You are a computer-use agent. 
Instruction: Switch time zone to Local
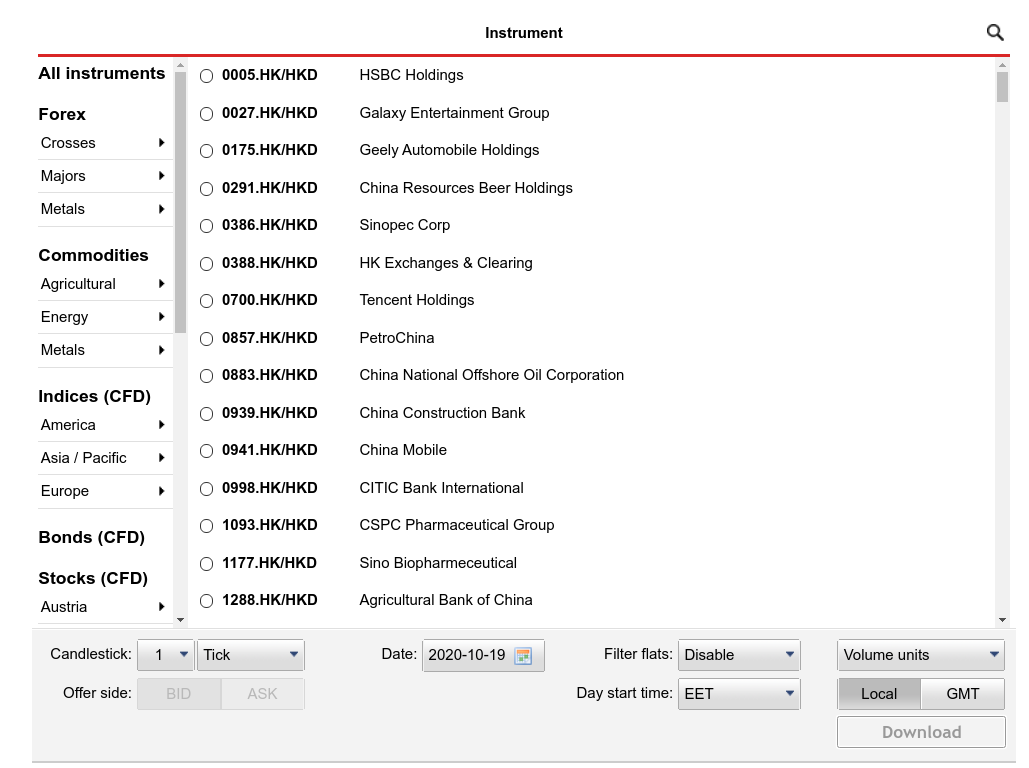pyautogui.click(x=879, y=694)
